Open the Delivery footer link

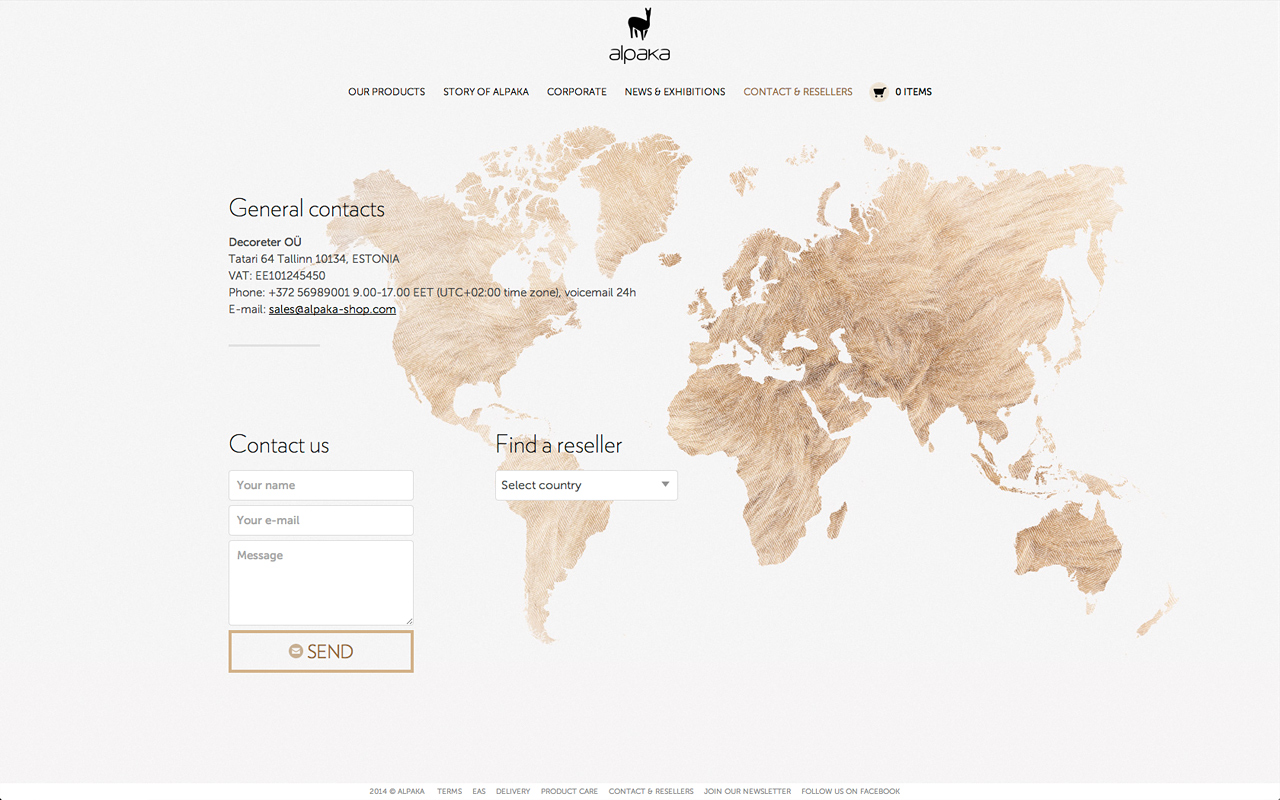pyautogui.click(x=513, y=791)
